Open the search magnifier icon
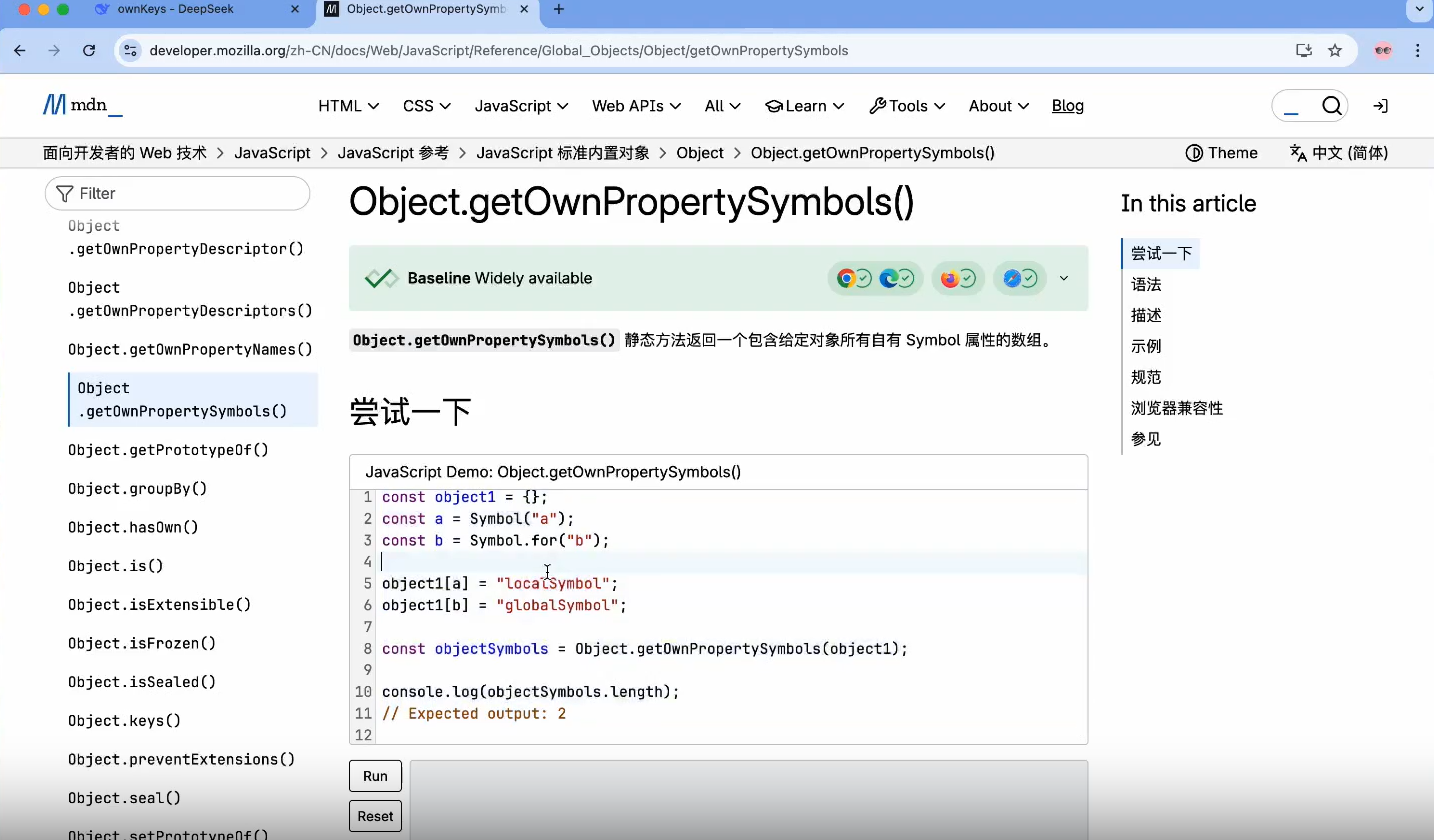The image size is (1434, 840). point(1331,106)
